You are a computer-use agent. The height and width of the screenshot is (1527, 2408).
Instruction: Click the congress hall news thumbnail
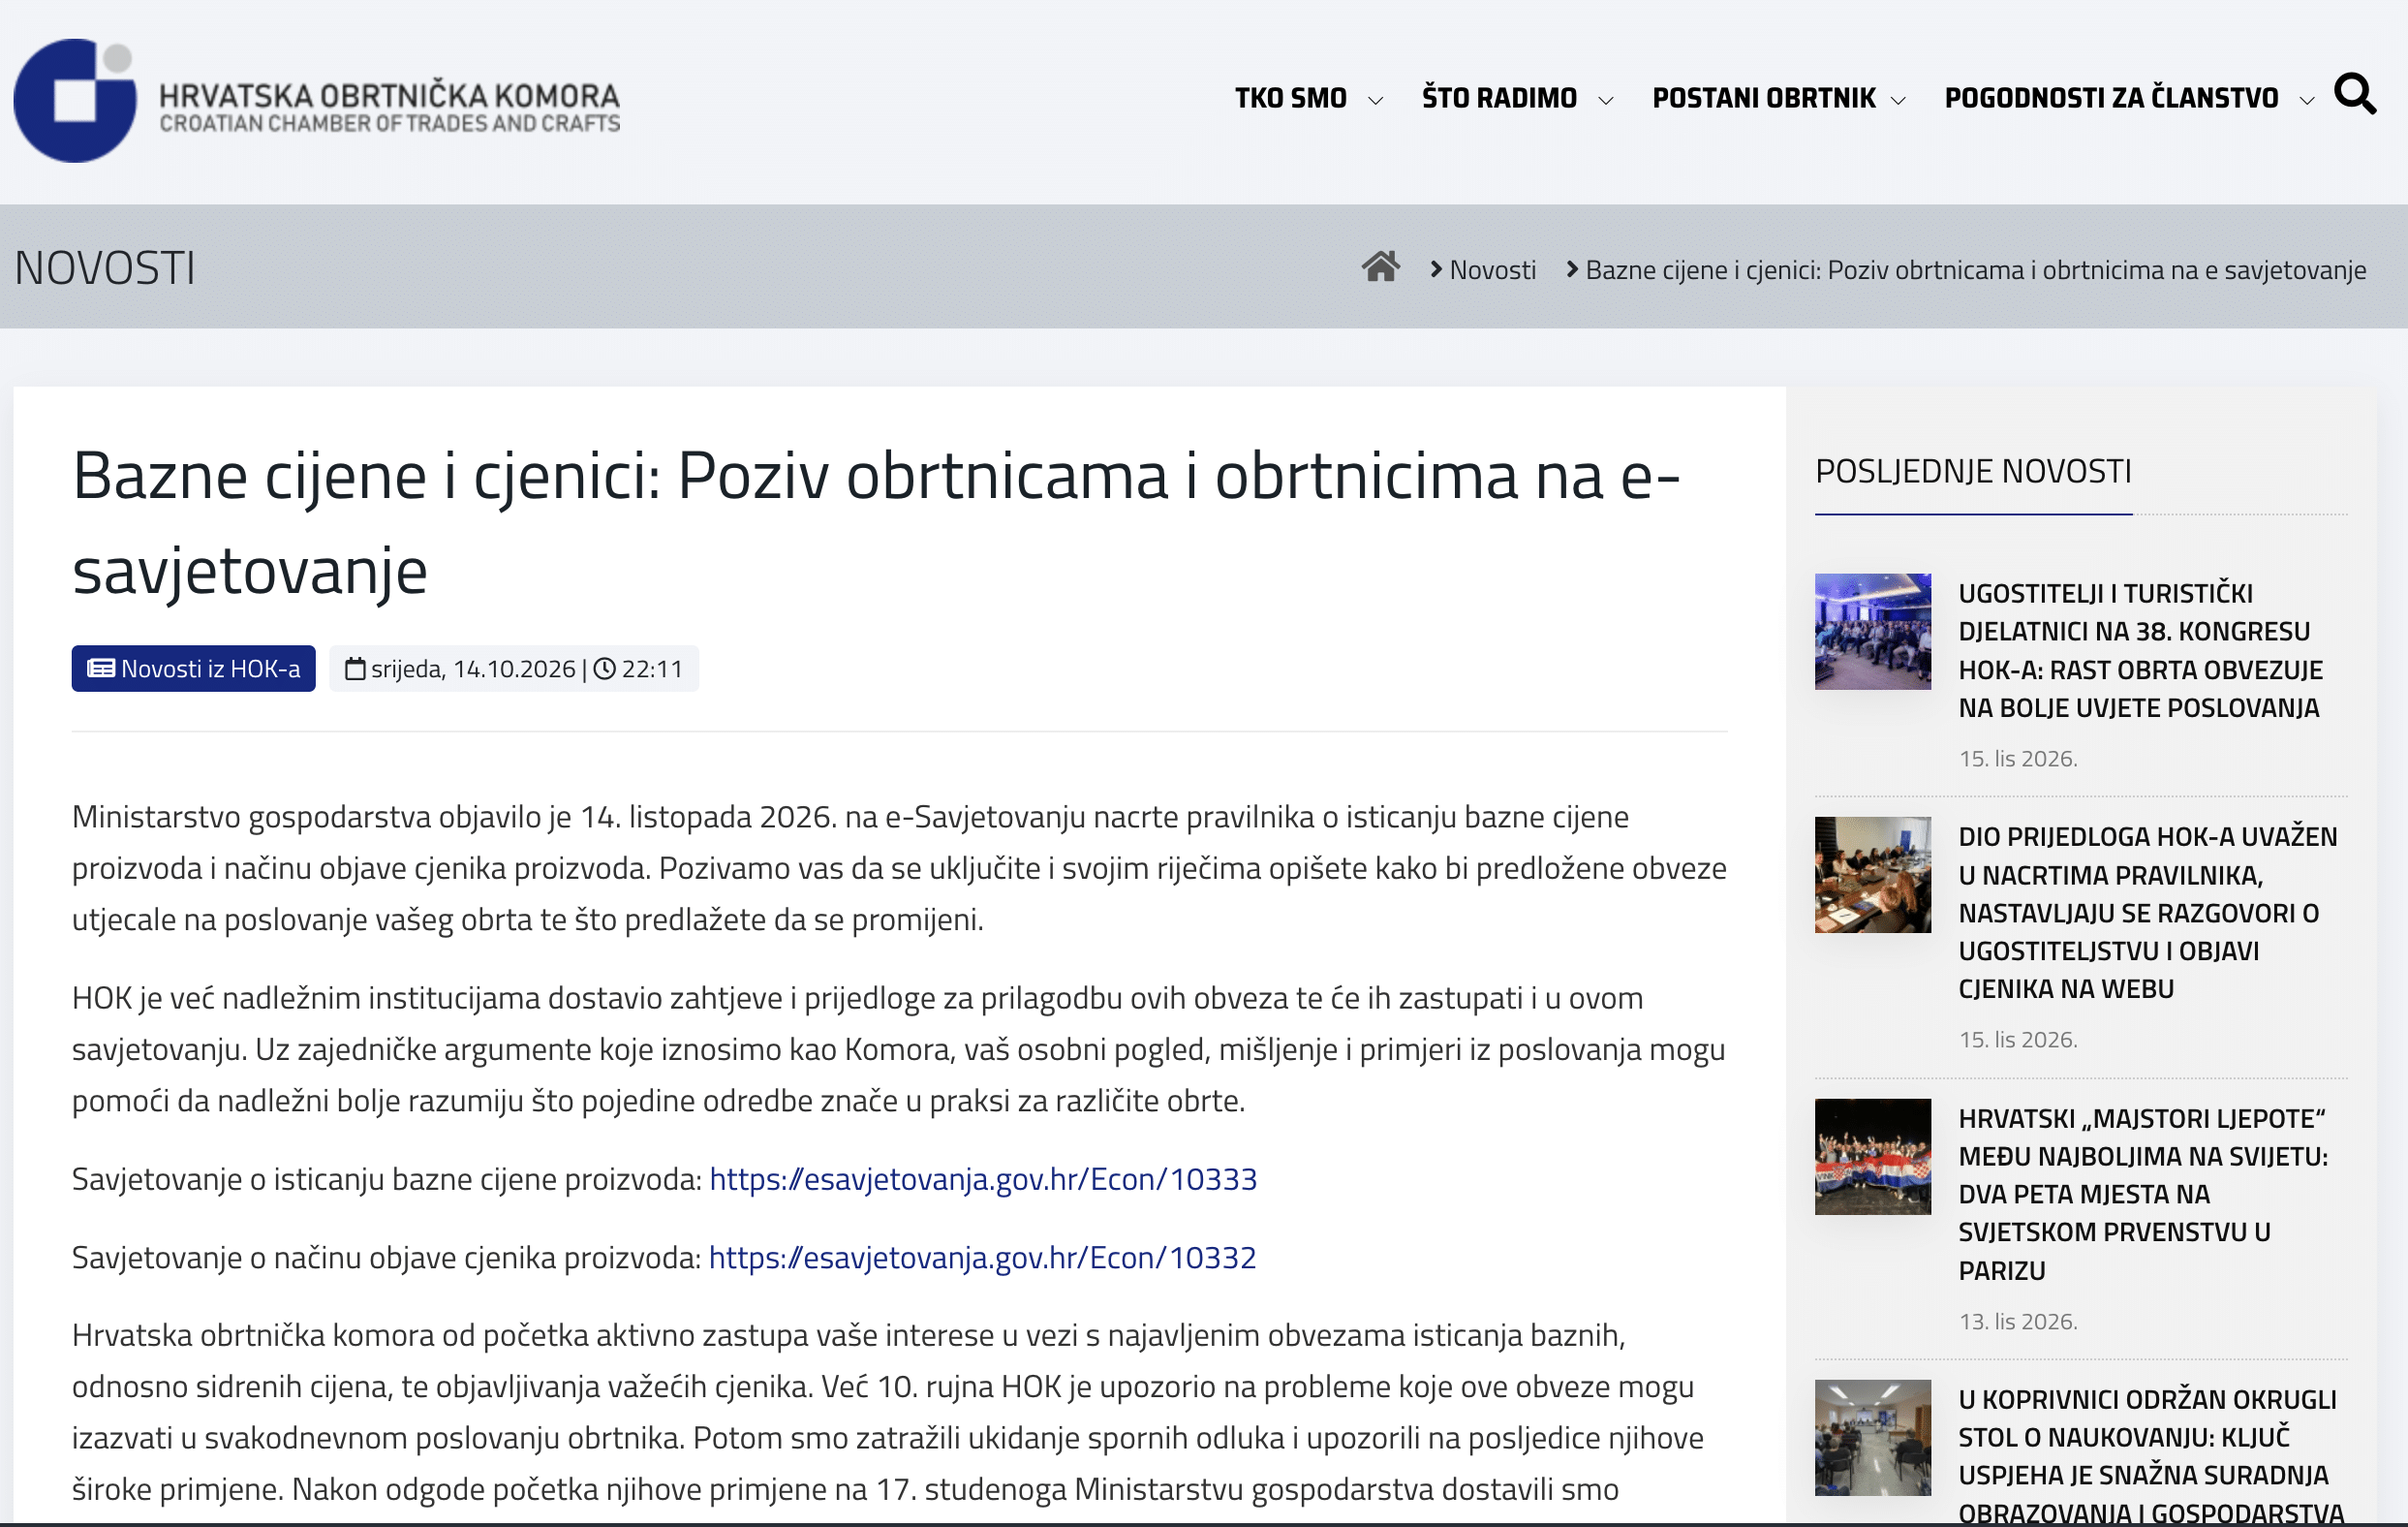coord(1872,631)
